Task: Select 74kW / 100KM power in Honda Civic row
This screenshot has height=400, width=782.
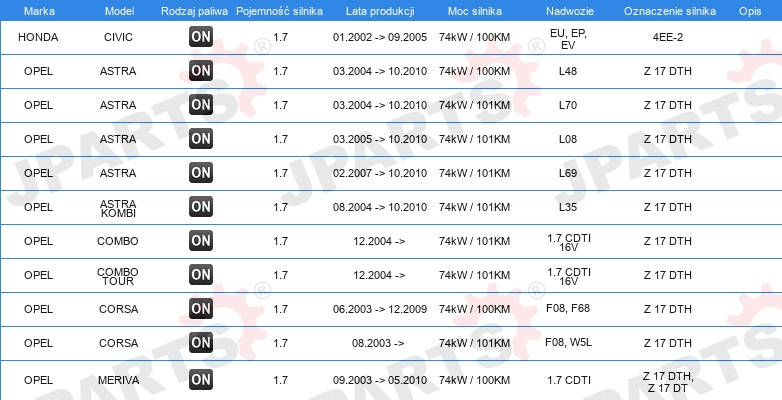Action: [475, 37]
